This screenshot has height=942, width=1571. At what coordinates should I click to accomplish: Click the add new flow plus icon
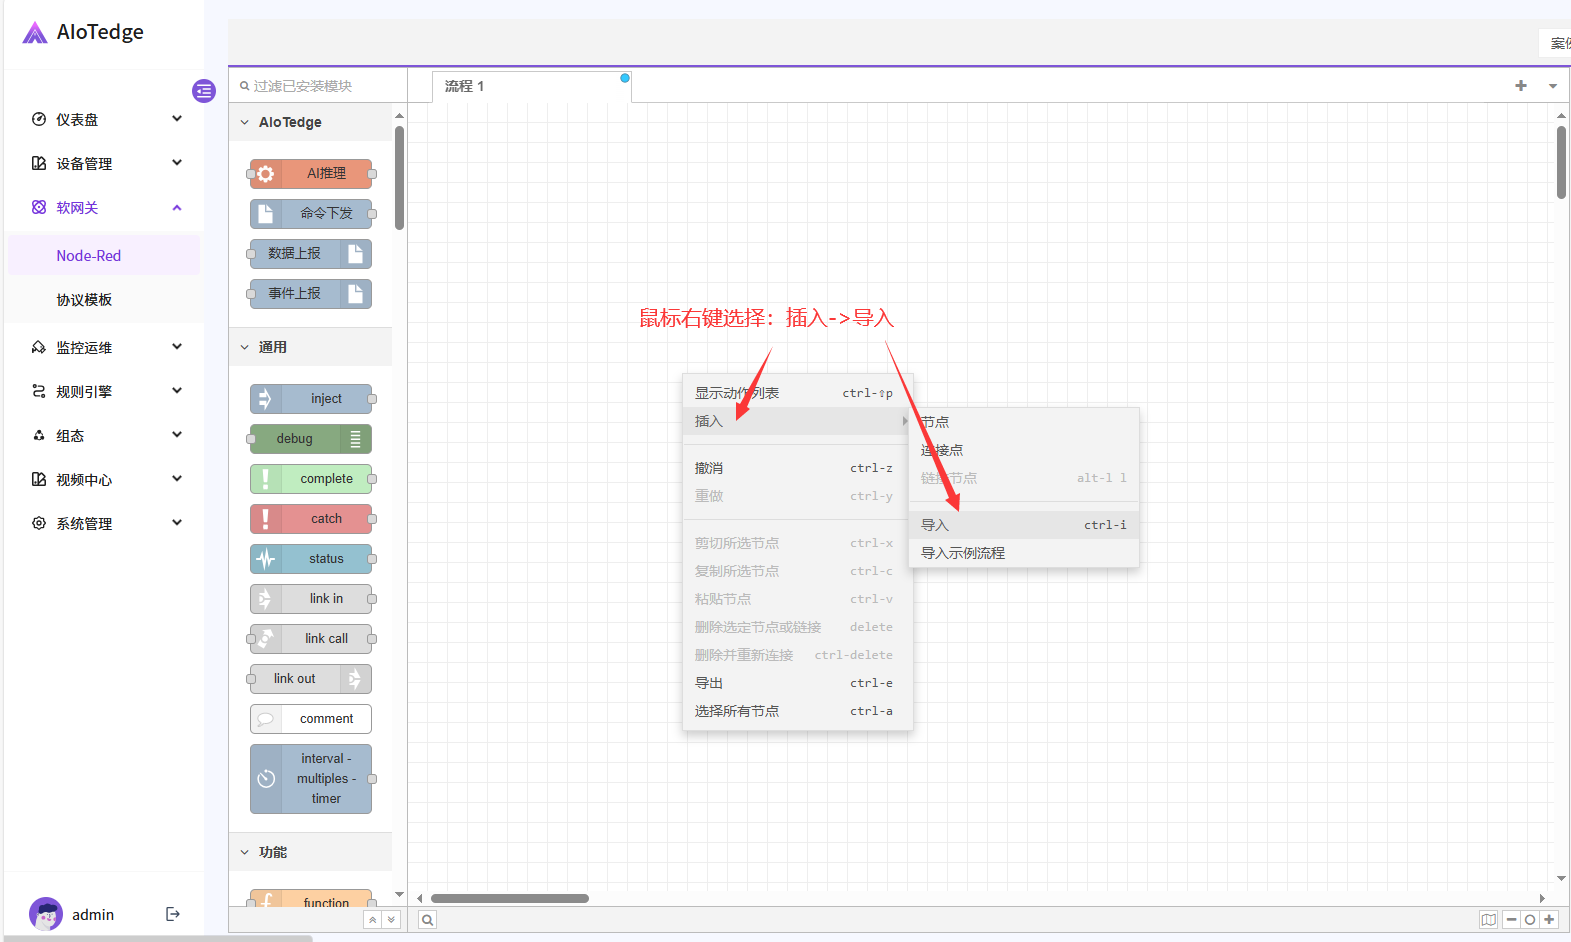click(x=1521, y=86)
